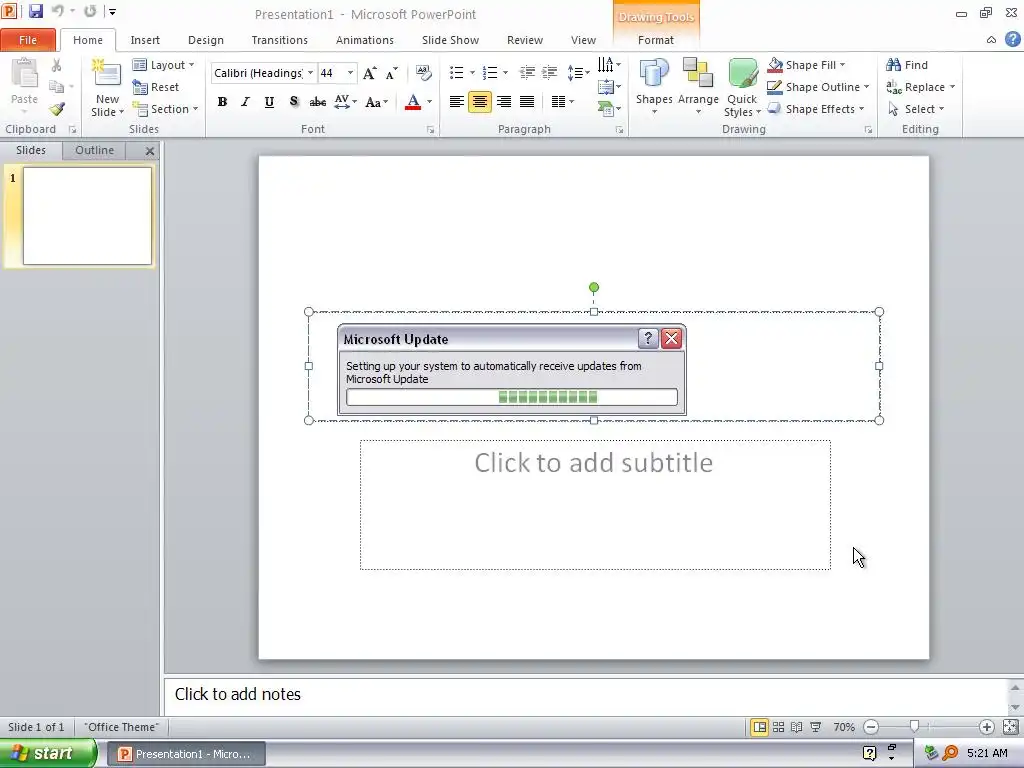The width and height of the screenshot is (1024, 768).
Task: Activate the Format Painter brush
Action: pyautogui.click(x=57, y=109)
